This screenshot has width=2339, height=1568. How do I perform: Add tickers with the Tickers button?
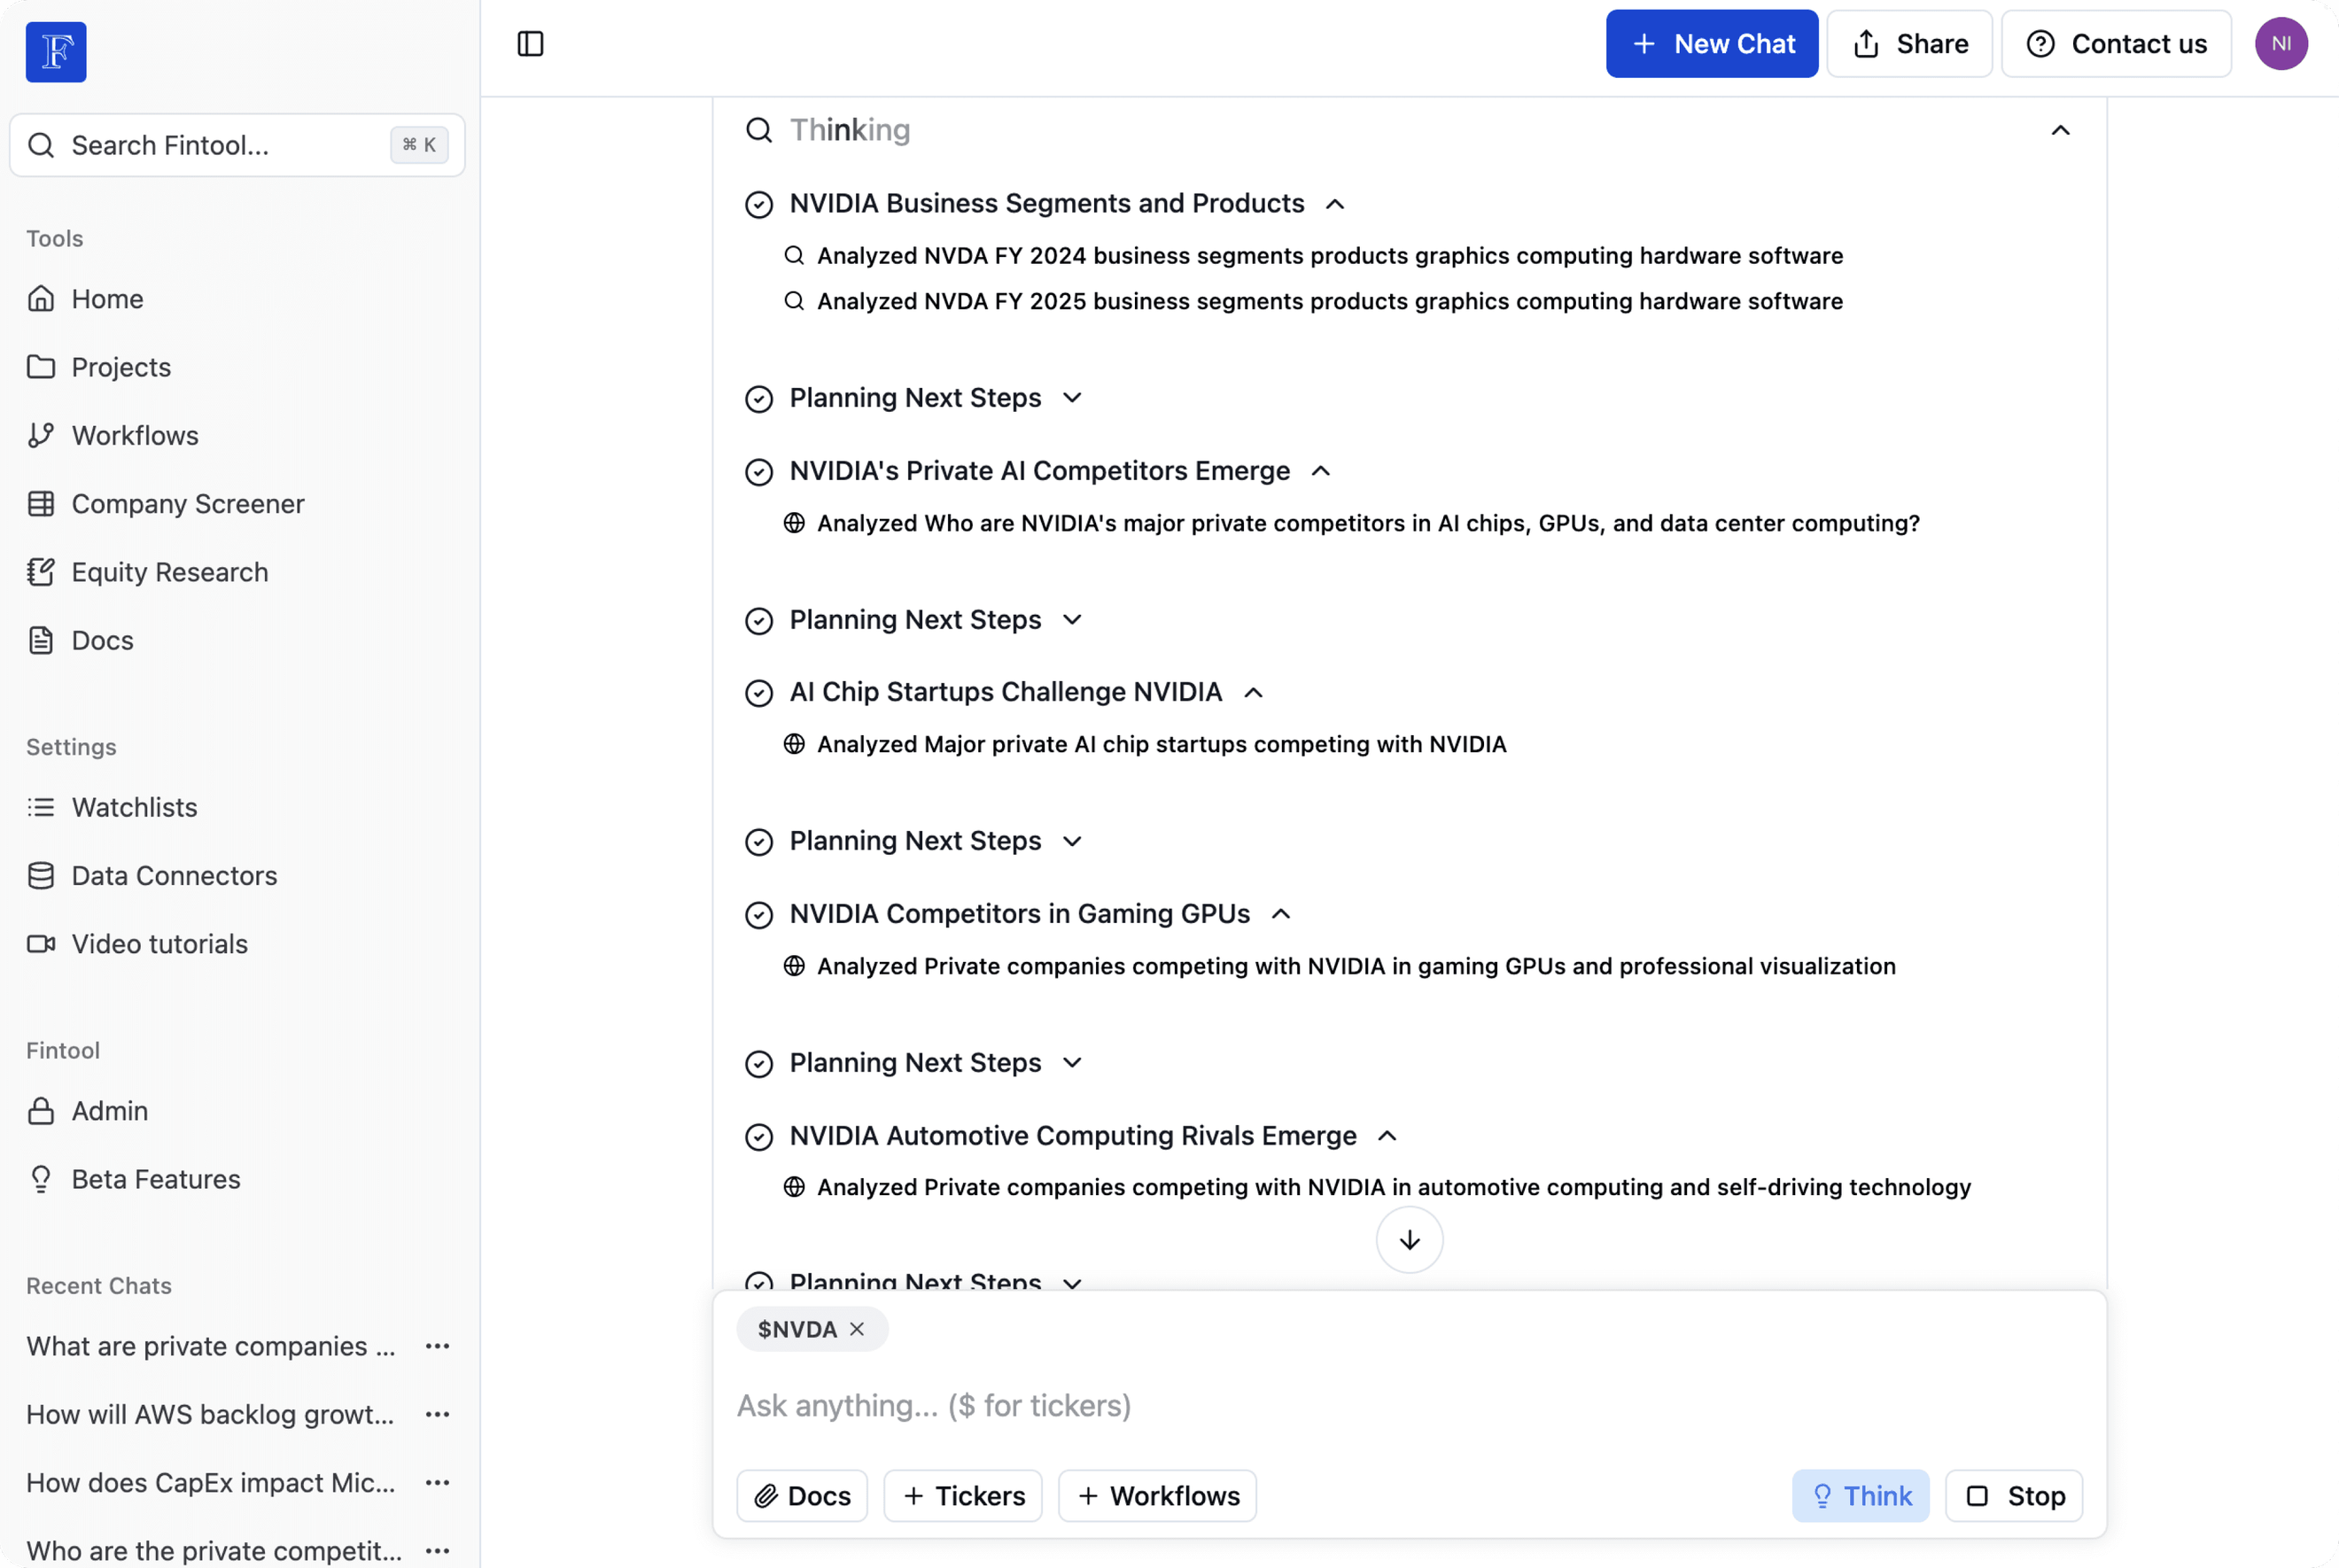(x=963, y=1496)
